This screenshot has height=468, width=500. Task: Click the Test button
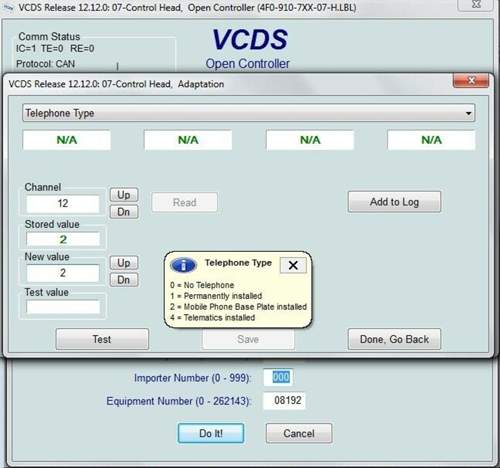click(102, 339)
